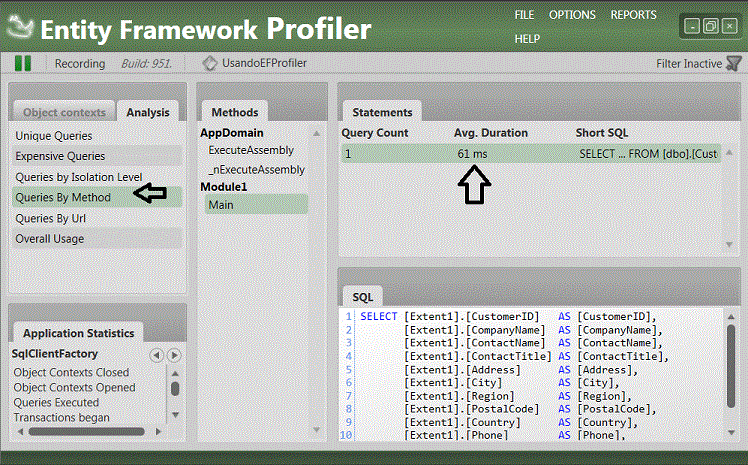Click Queries Executed statistic
This screenshot has height=465, width=748.
pos(56,403)
